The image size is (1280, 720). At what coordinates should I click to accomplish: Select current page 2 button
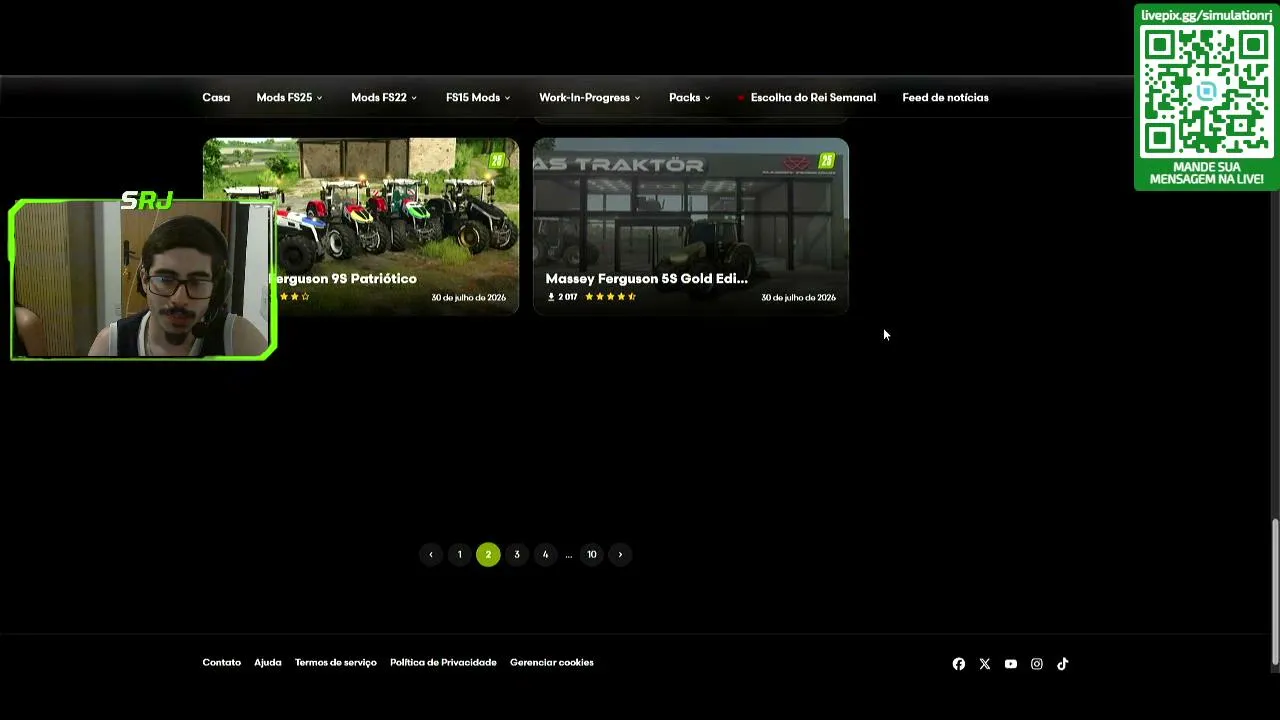488,554
